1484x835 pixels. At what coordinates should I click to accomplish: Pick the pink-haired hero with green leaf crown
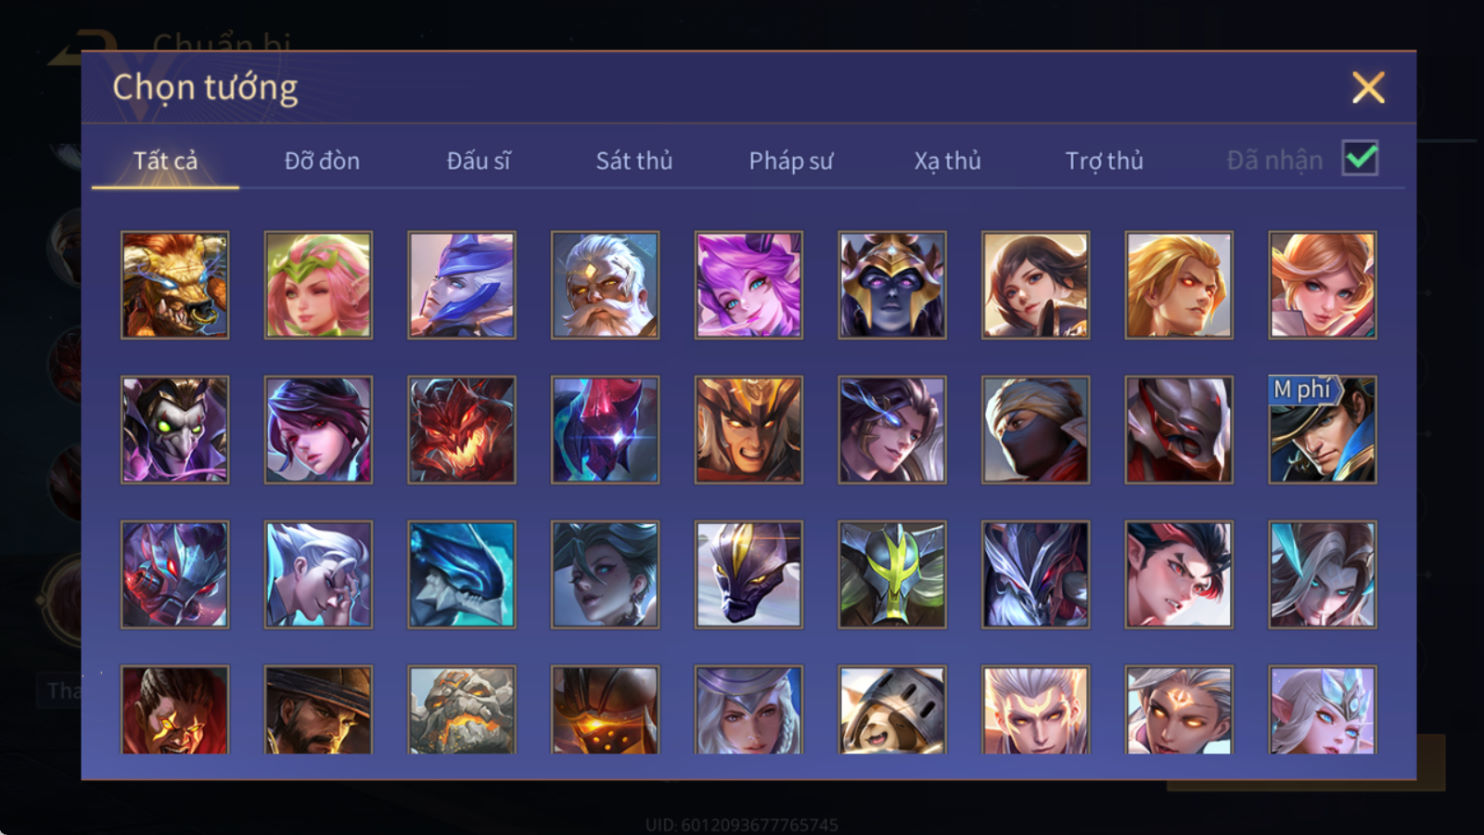[x=318, y=286]
